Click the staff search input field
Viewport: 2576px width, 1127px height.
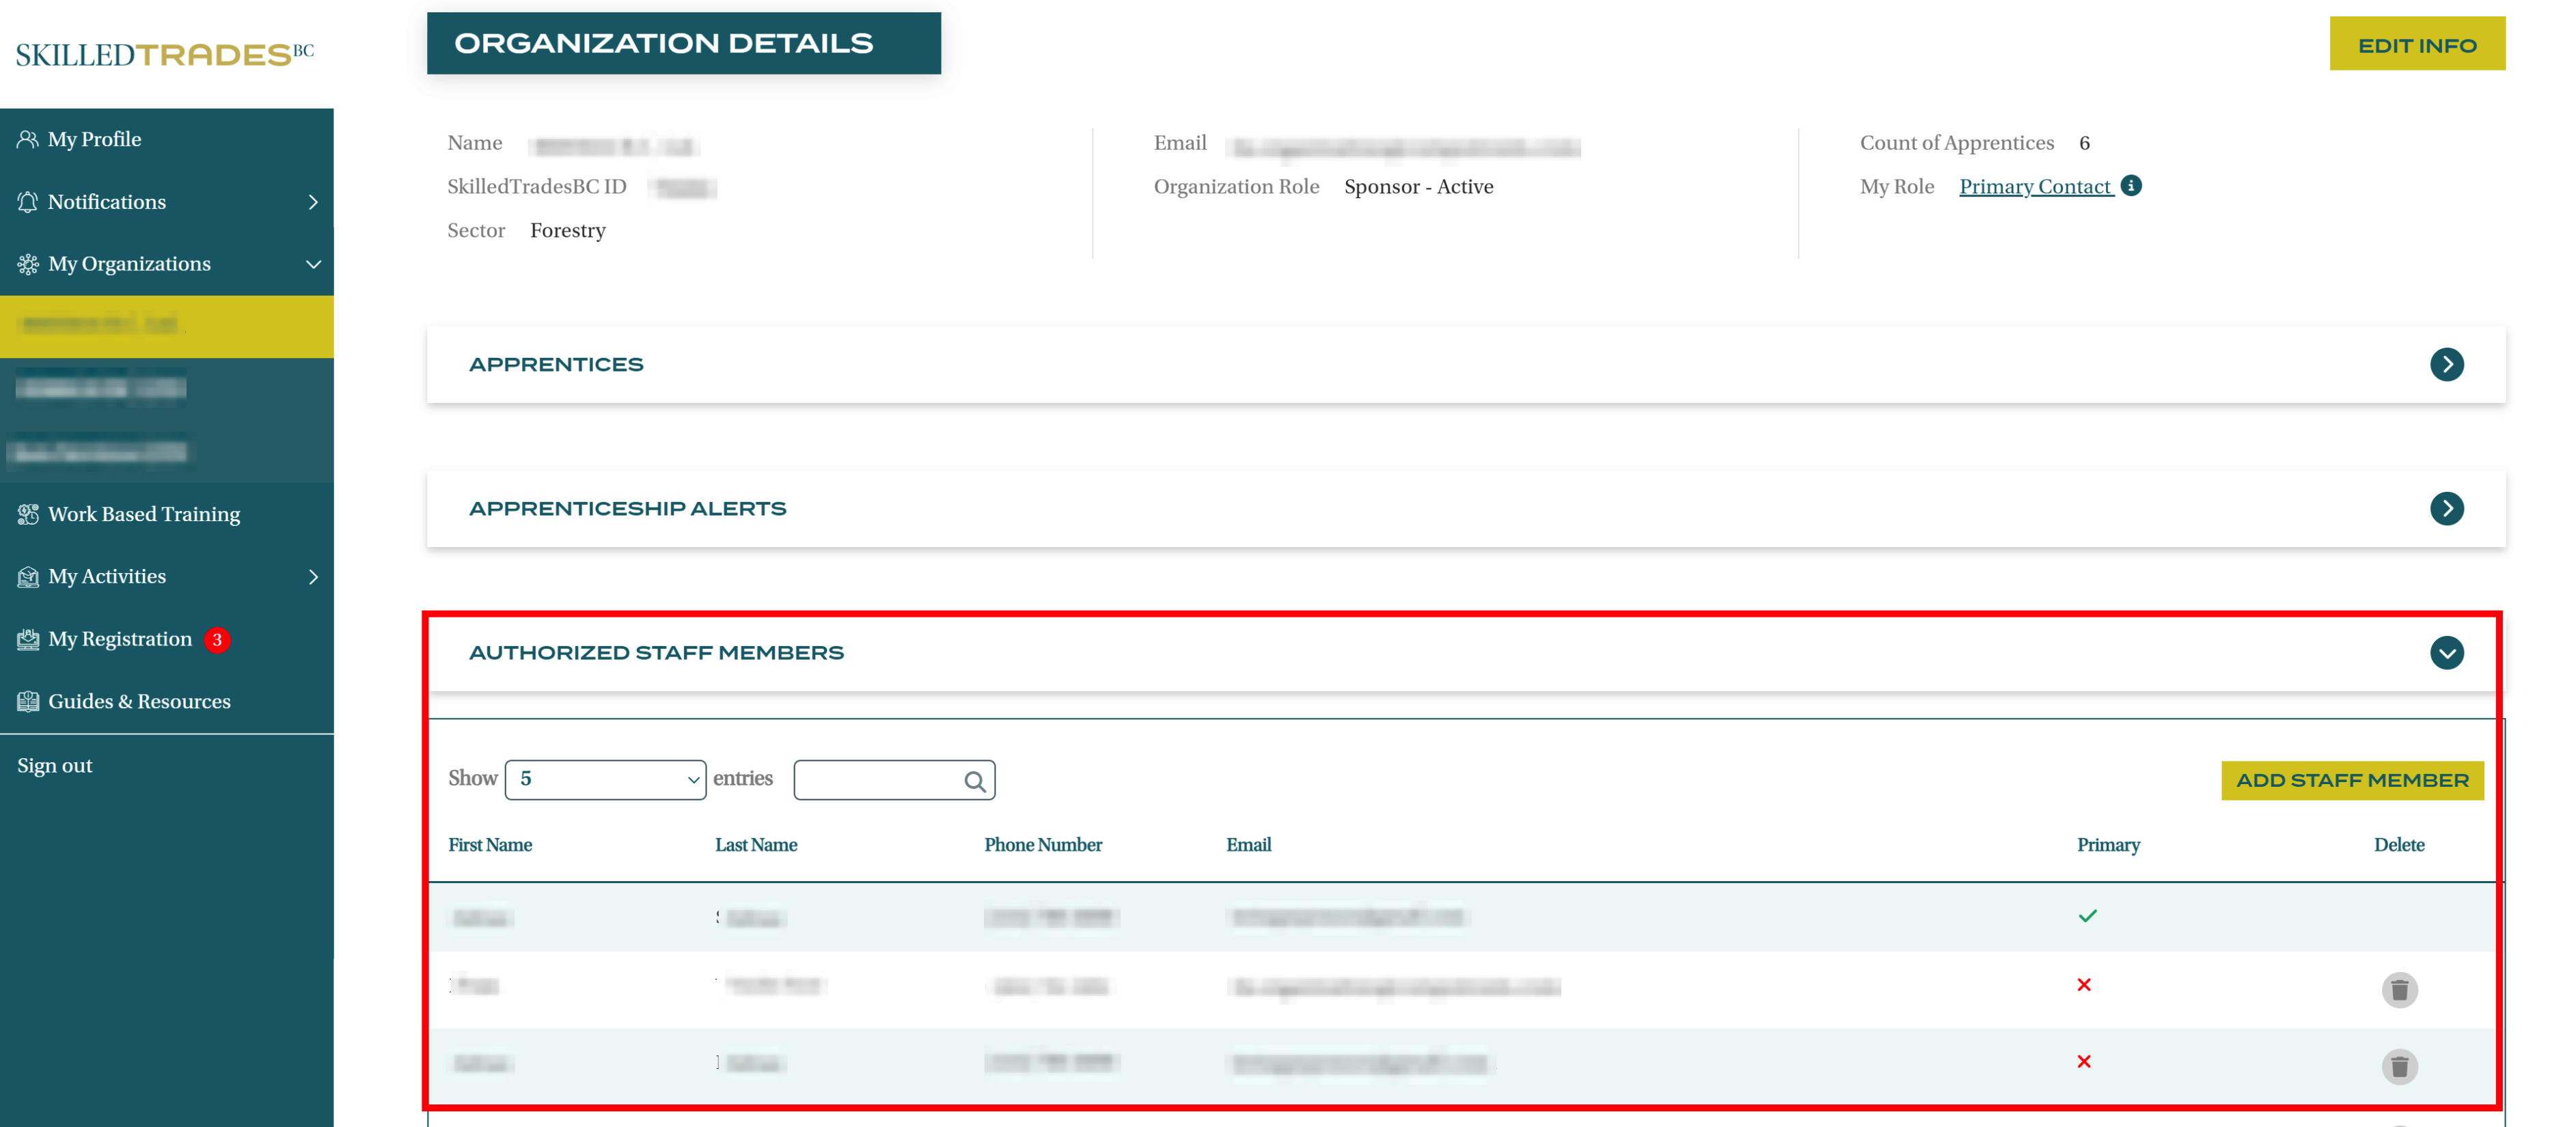pyautogui.click(x=877, y=780)
